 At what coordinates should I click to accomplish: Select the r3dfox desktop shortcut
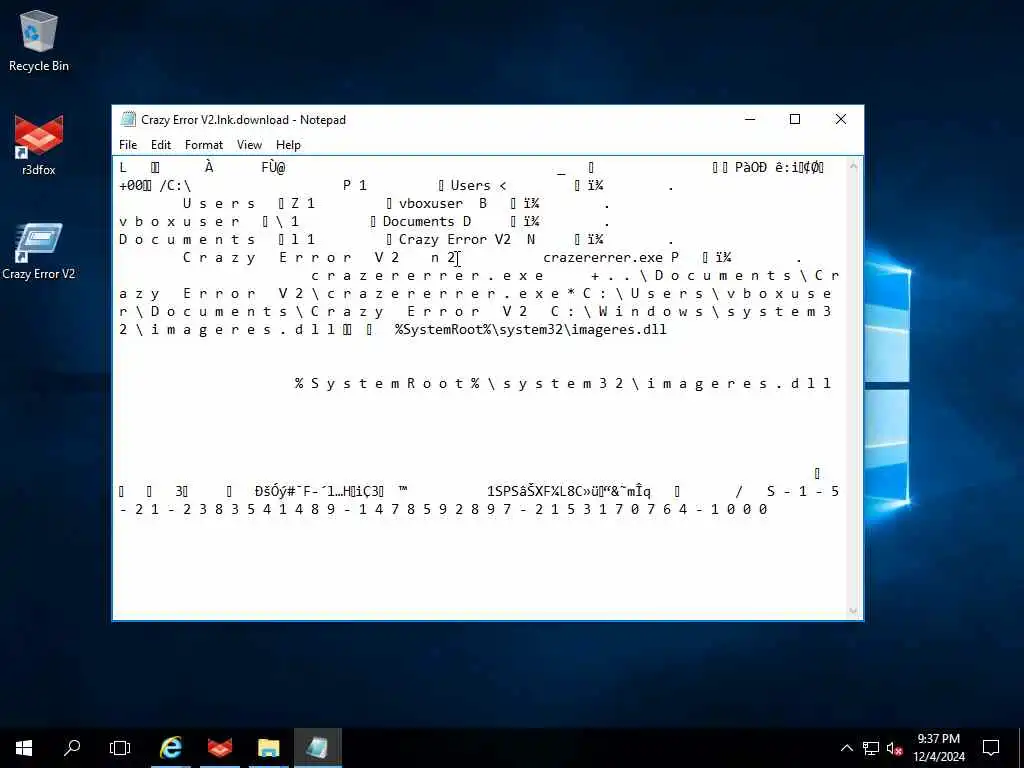(x=39, y=145)
